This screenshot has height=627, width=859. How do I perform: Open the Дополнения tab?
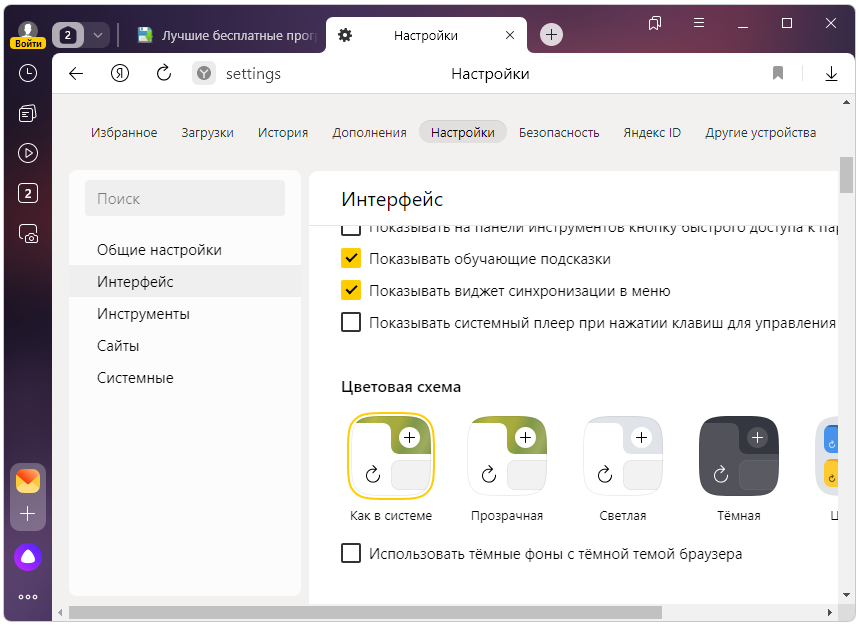point(369,132)
